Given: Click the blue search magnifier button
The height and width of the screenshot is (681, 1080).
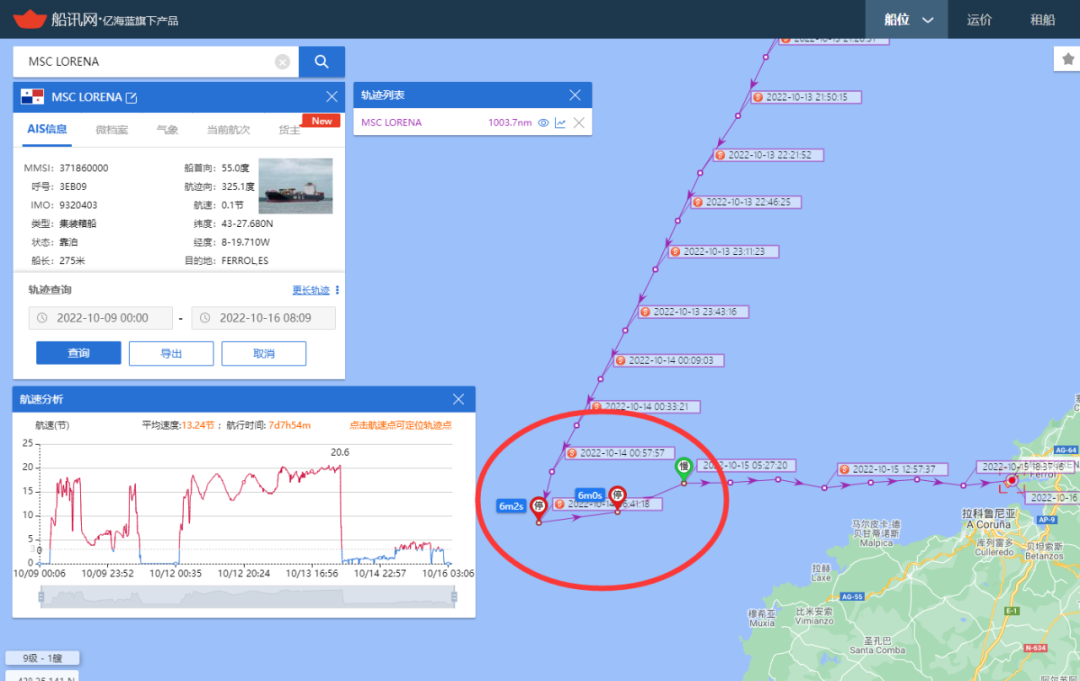Looking at the screenshot, I should pyautogui.click(x=321, y=62).
